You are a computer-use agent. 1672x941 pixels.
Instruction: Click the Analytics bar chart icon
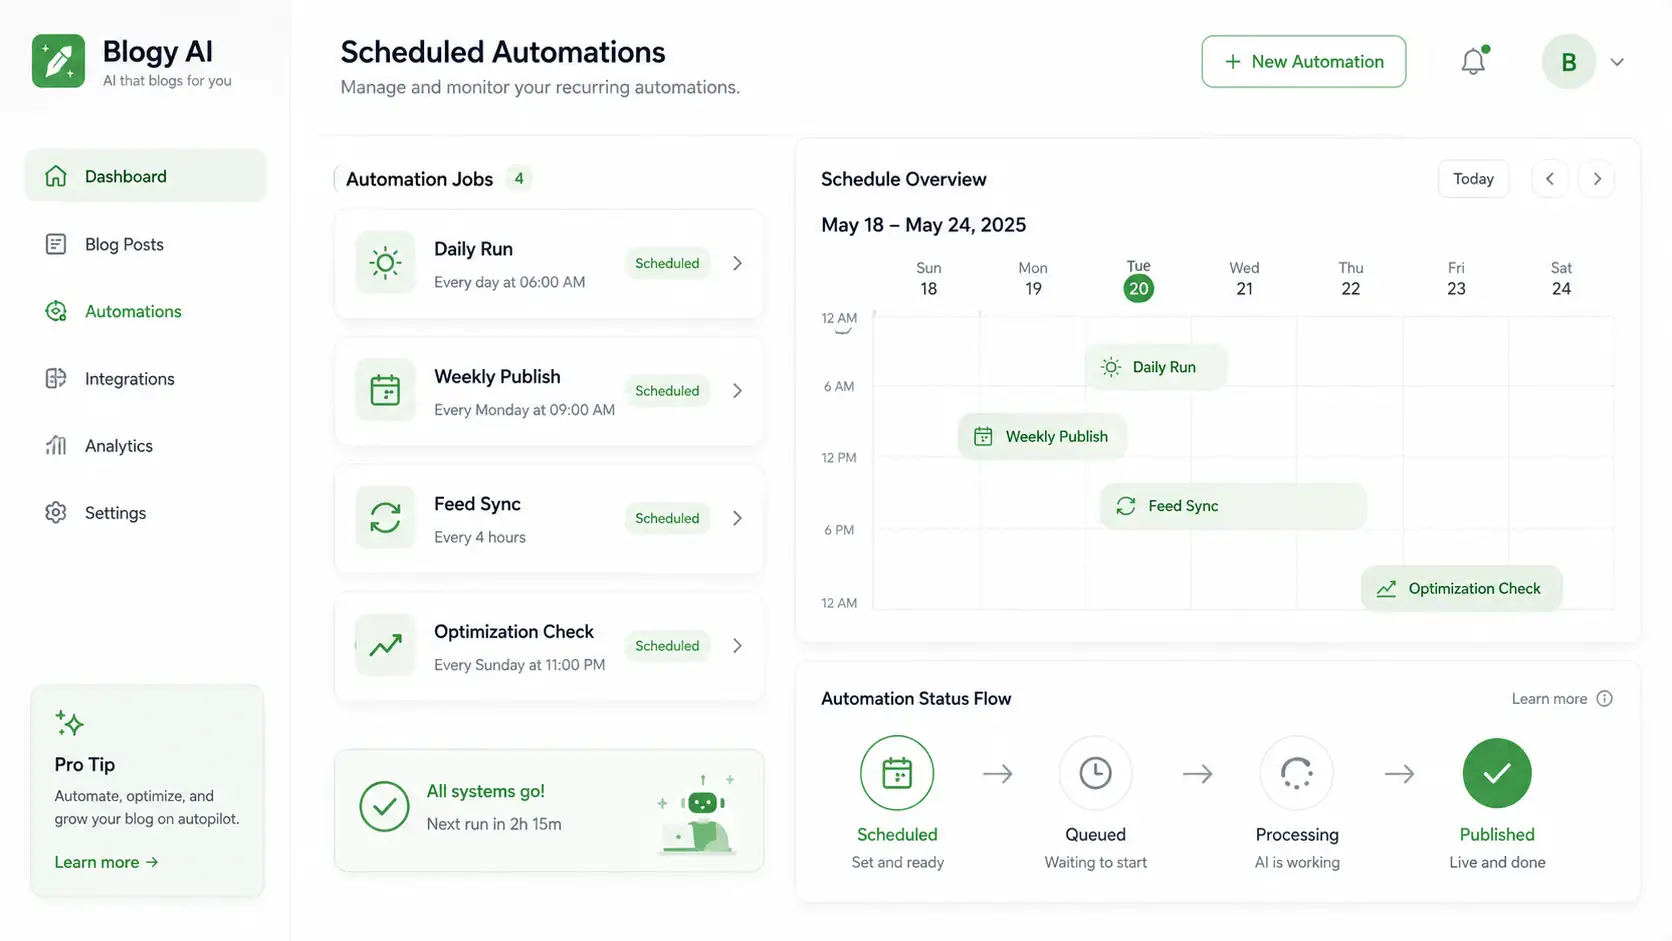(x=56, y=445)
